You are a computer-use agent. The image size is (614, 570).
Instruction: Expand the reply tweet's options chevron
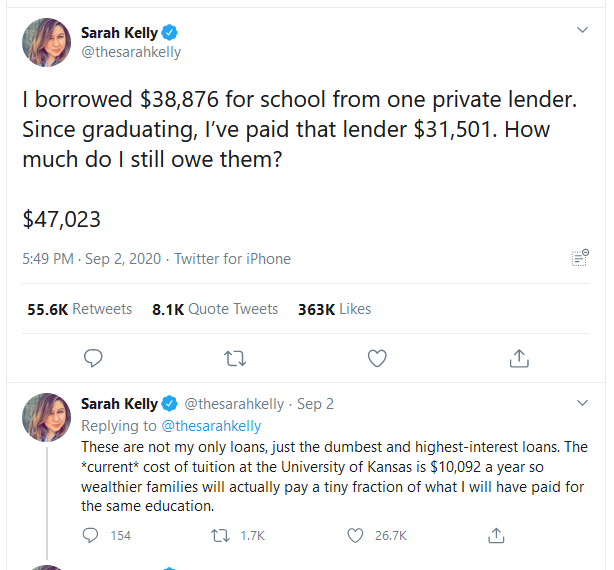click(x=583, y=403)
